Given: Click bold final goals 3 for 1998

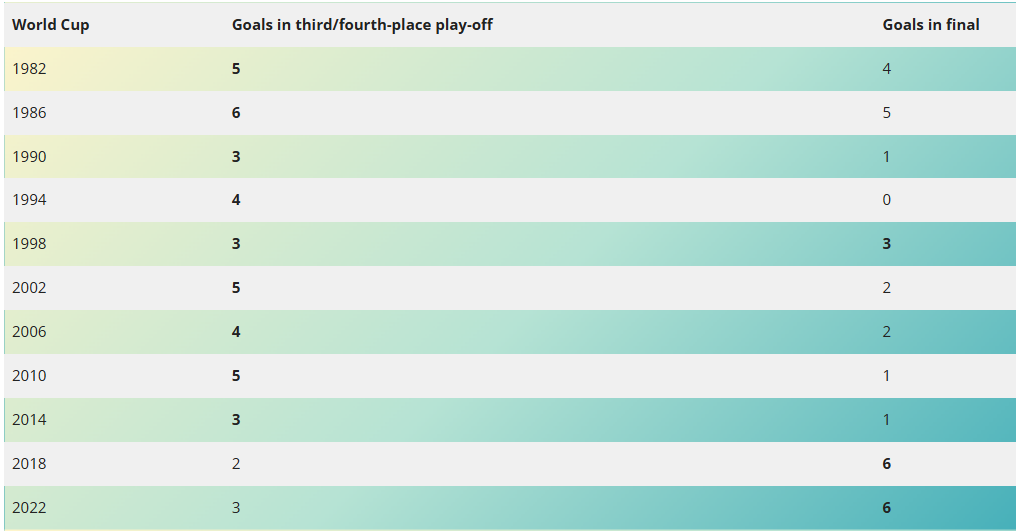Looking at the screenshot, I should click(886, 244).
